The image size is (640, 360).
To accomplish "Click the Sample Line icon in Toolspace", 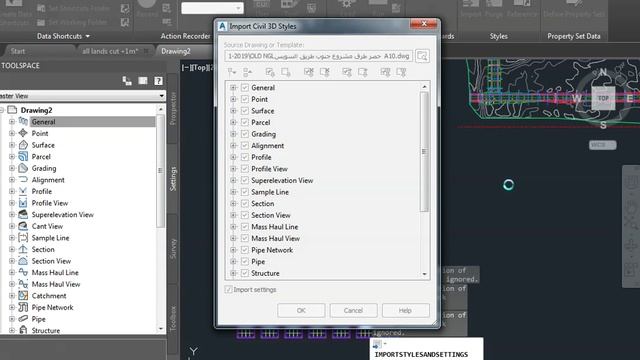I will click(23, 238).
